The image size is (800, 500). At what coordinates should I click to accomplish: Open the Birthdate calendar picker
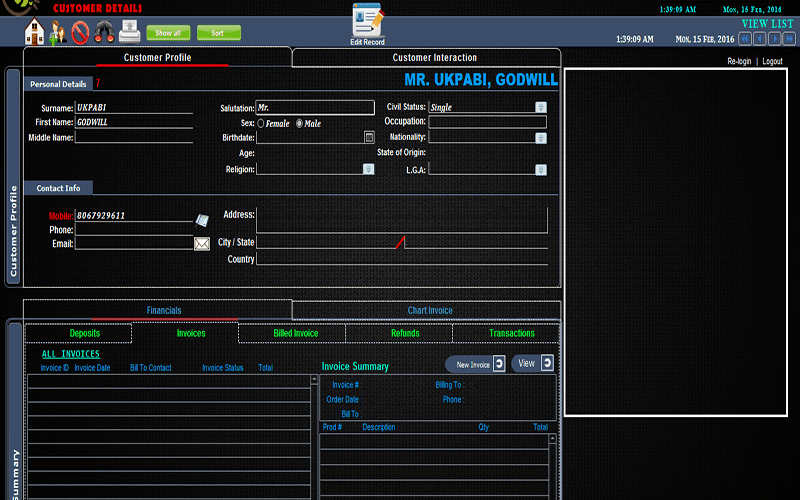(369, 137)
